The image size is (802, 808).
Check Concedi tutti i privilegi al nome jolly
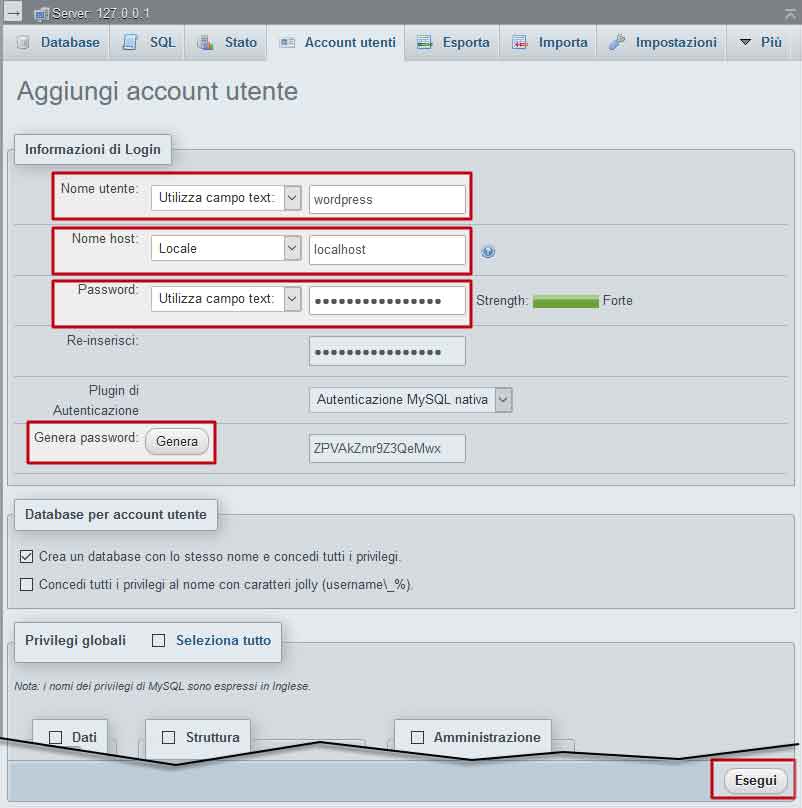point(26,584)
